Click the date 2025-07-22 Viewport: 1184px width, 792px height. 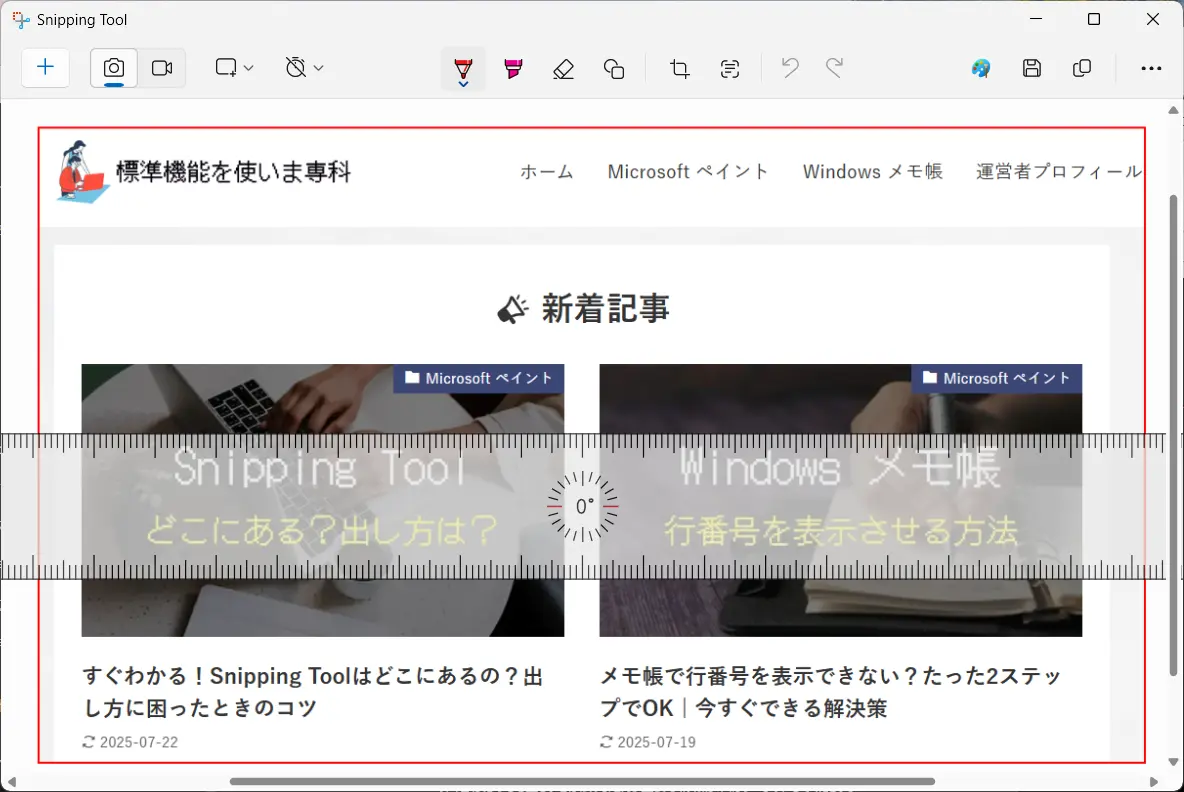139,742
